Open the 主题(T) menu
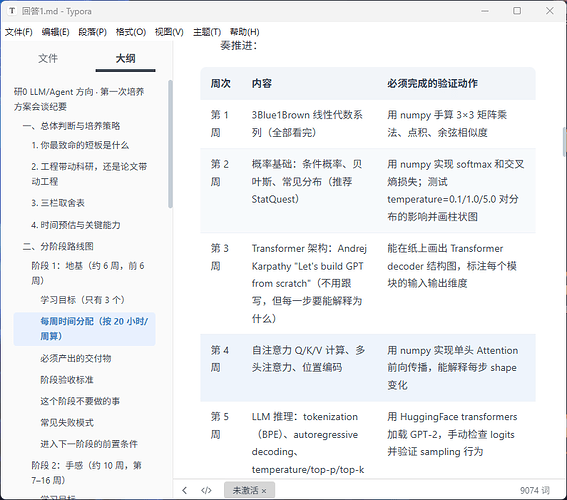 pos(207,32)
